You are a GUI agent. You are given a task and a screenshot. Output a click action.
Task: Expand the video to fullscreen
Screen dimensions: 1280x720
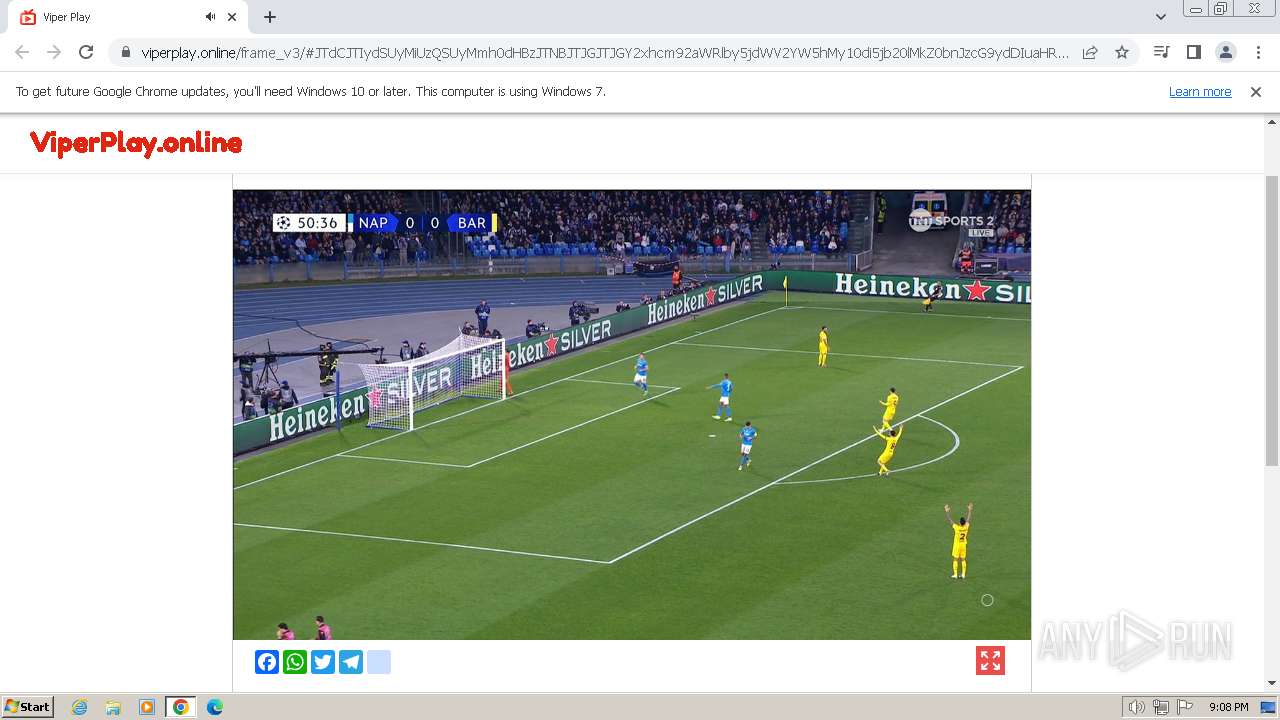(x=990, y=661)
